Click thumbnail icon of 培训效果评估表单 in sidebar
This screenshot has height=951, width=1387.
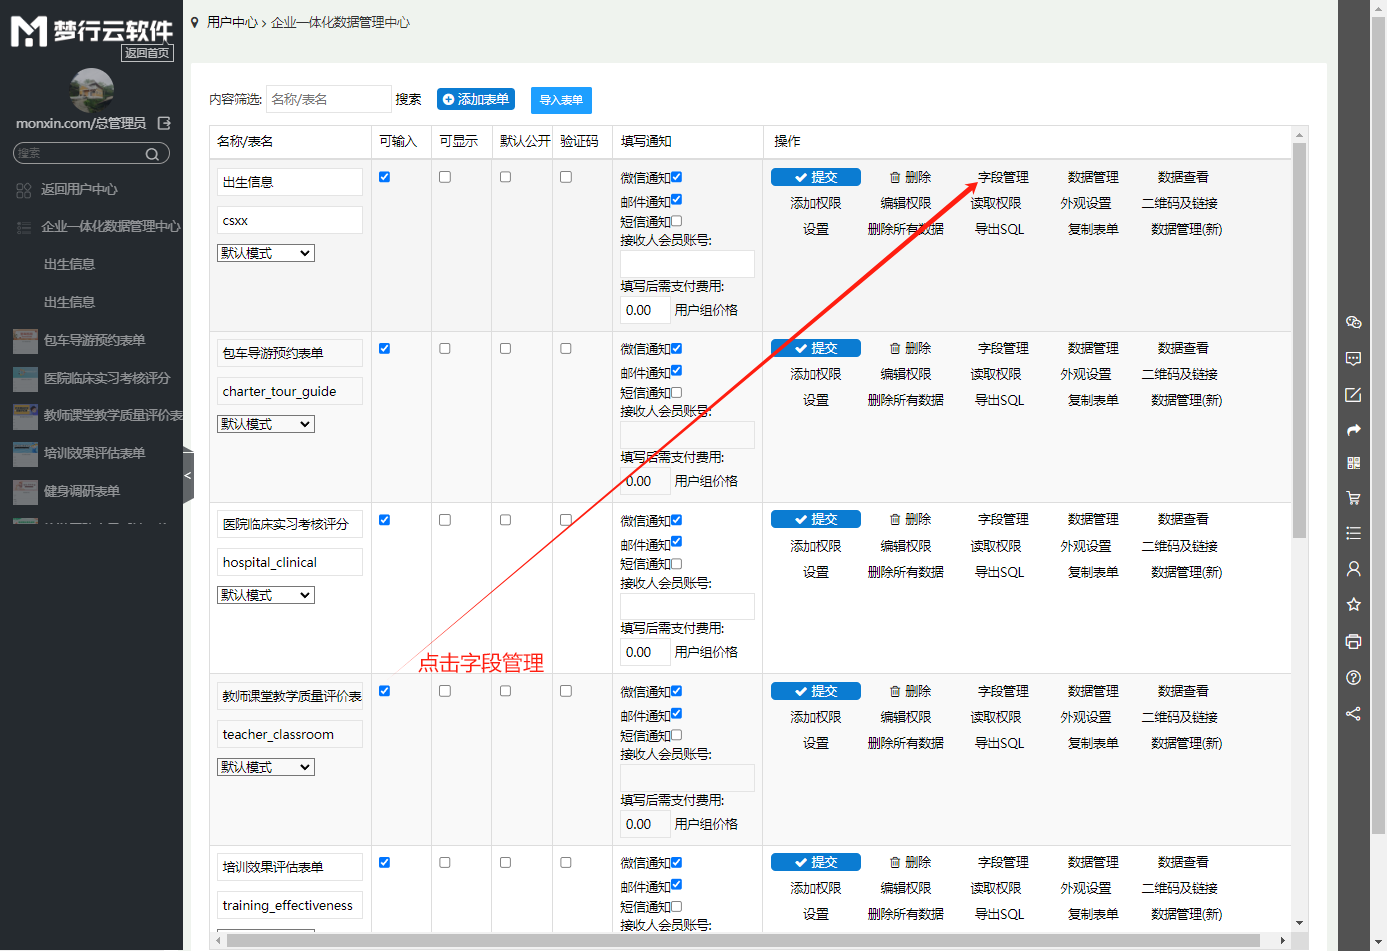coord(25,454)
